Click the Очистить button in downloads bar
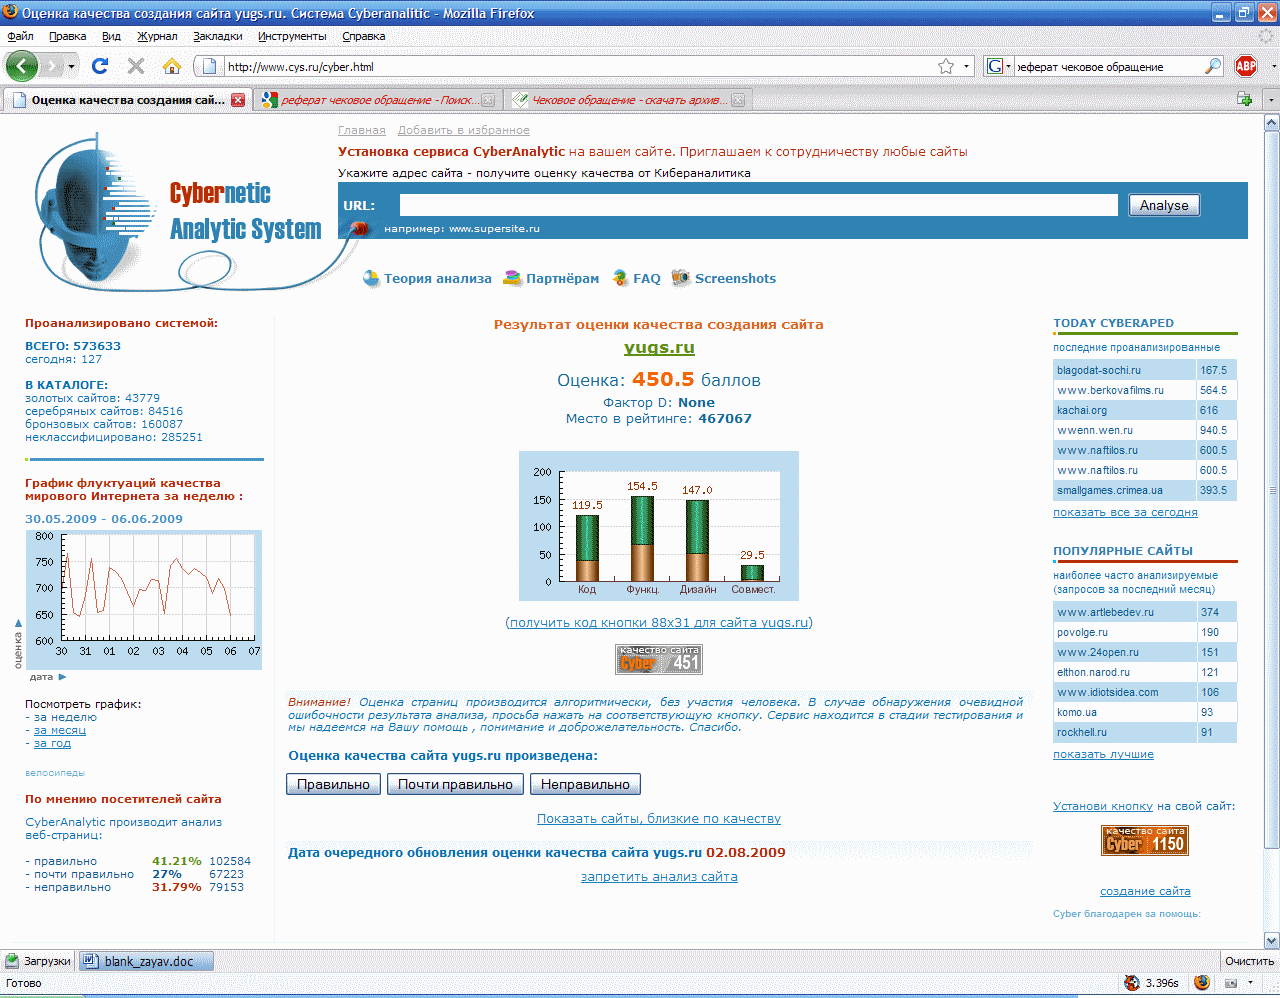This screenshot has width=1280, height=998. [1249, 961]
